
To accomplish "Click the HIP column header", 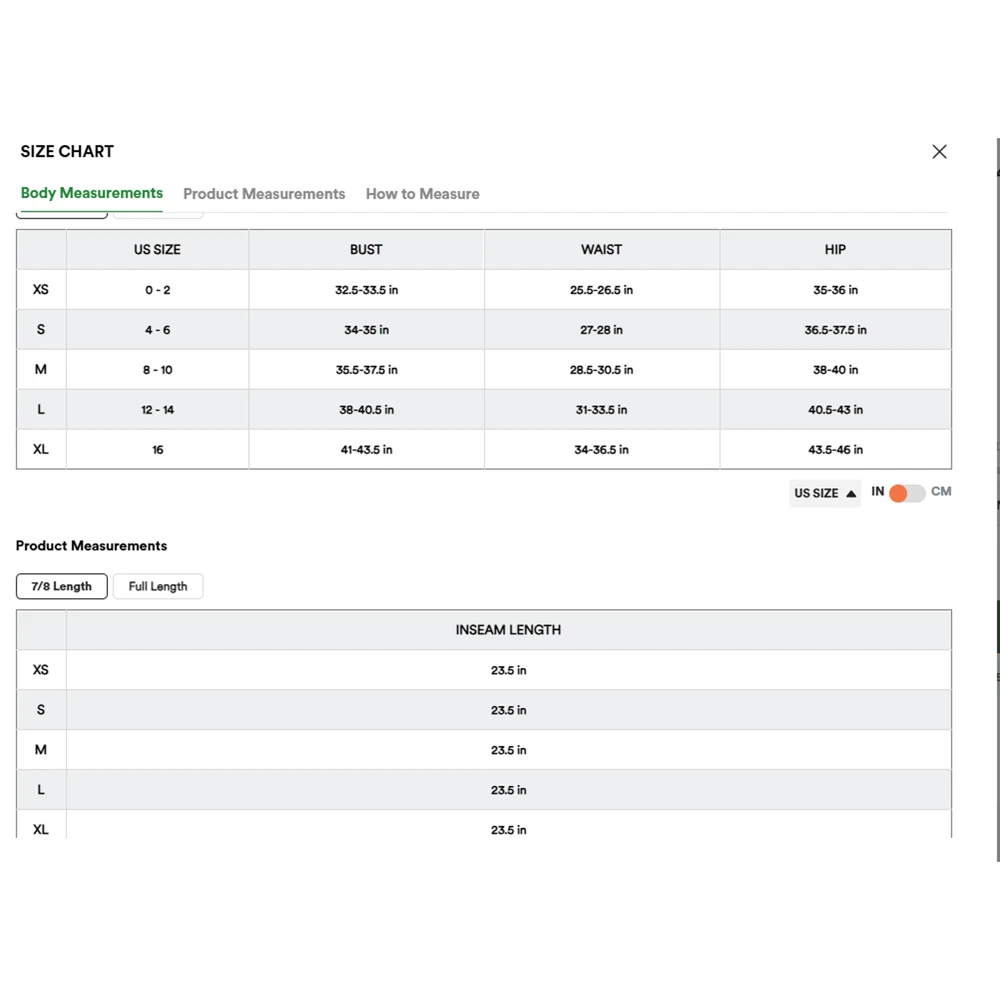I will coord(835,250).
